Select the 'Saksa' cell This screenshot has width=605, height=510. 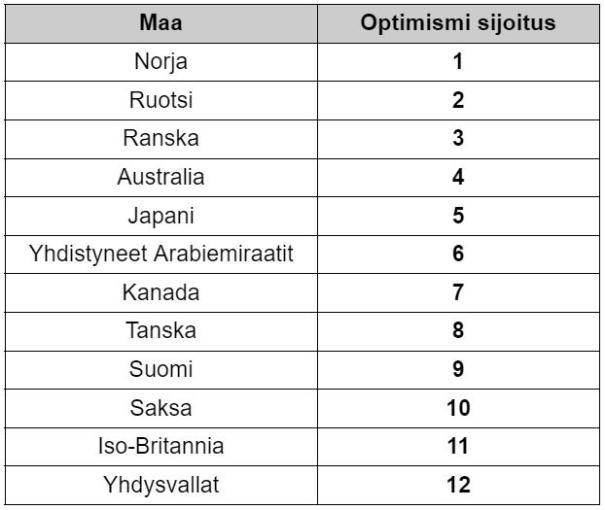[x=160, y=407]
